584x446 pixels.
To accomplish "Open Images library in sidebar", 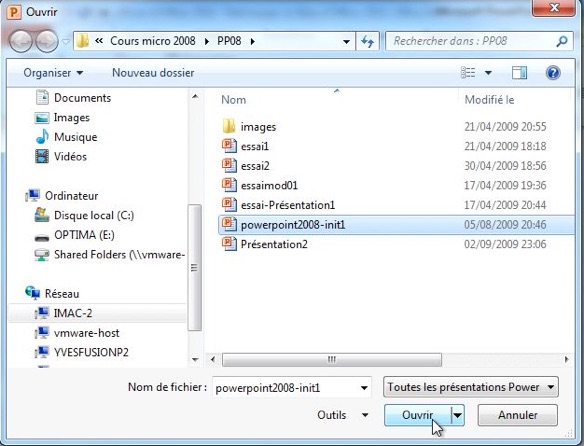I will coord(62,117).
